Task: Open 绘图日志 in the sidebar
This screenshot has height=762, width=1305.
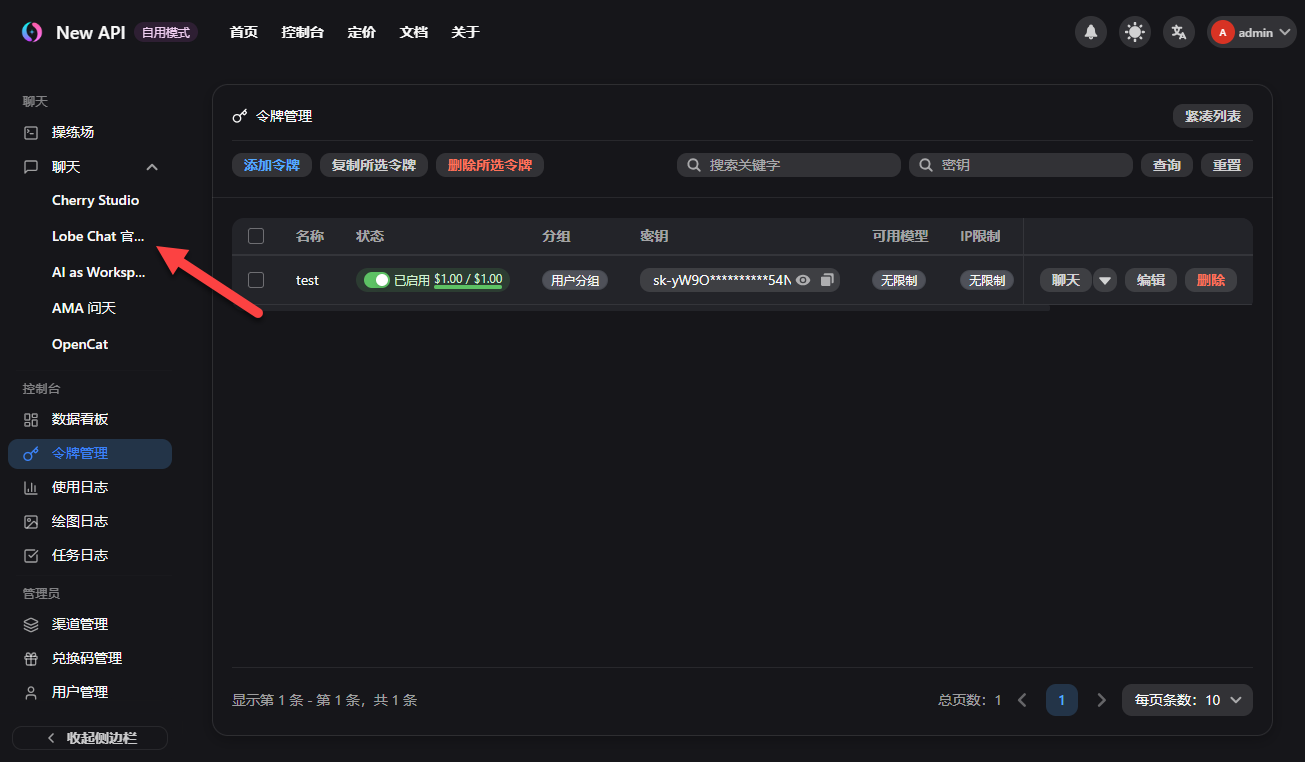Action: click(x=79, y=520)
